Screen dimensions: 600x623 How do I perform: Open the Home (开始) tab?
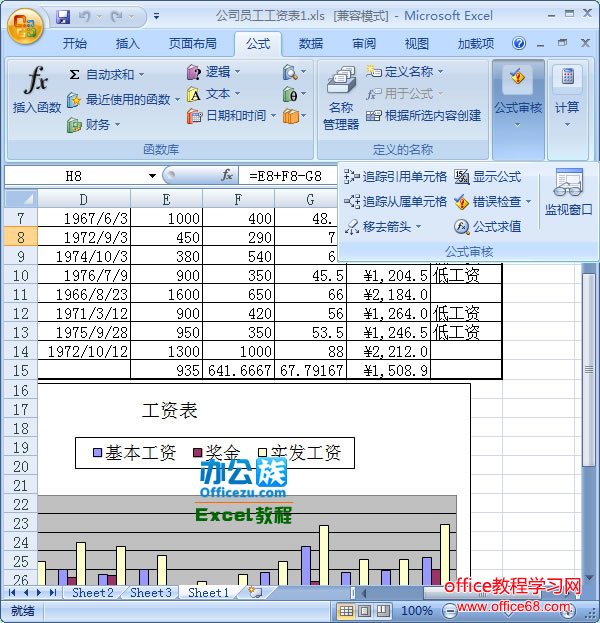point(75,43)
